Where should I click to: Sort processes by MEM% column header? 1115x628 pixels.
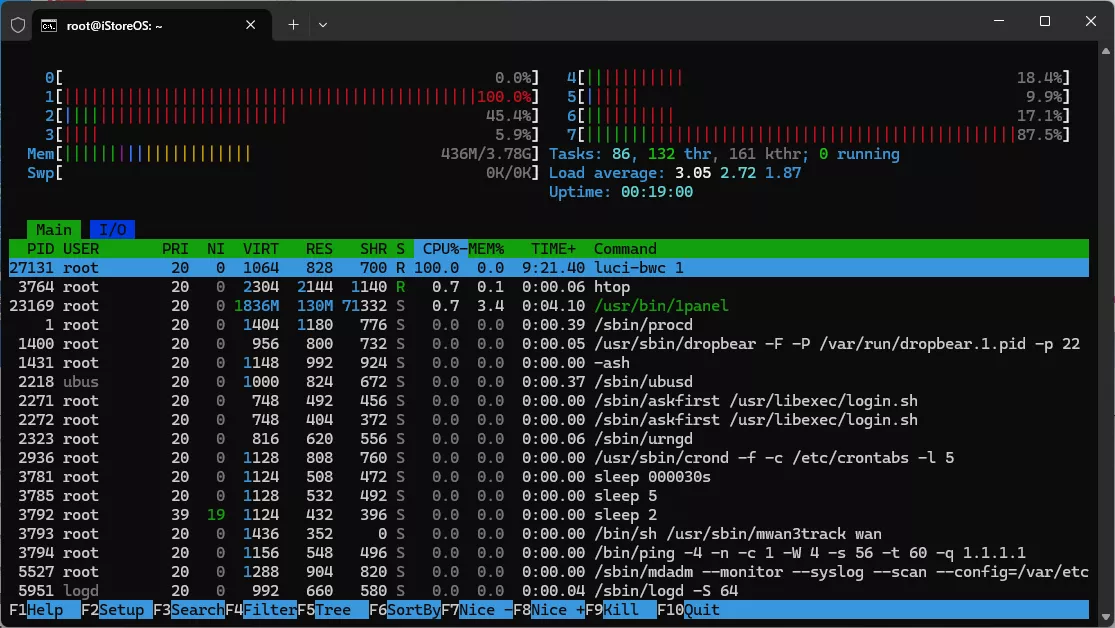(x=487, y=249)
